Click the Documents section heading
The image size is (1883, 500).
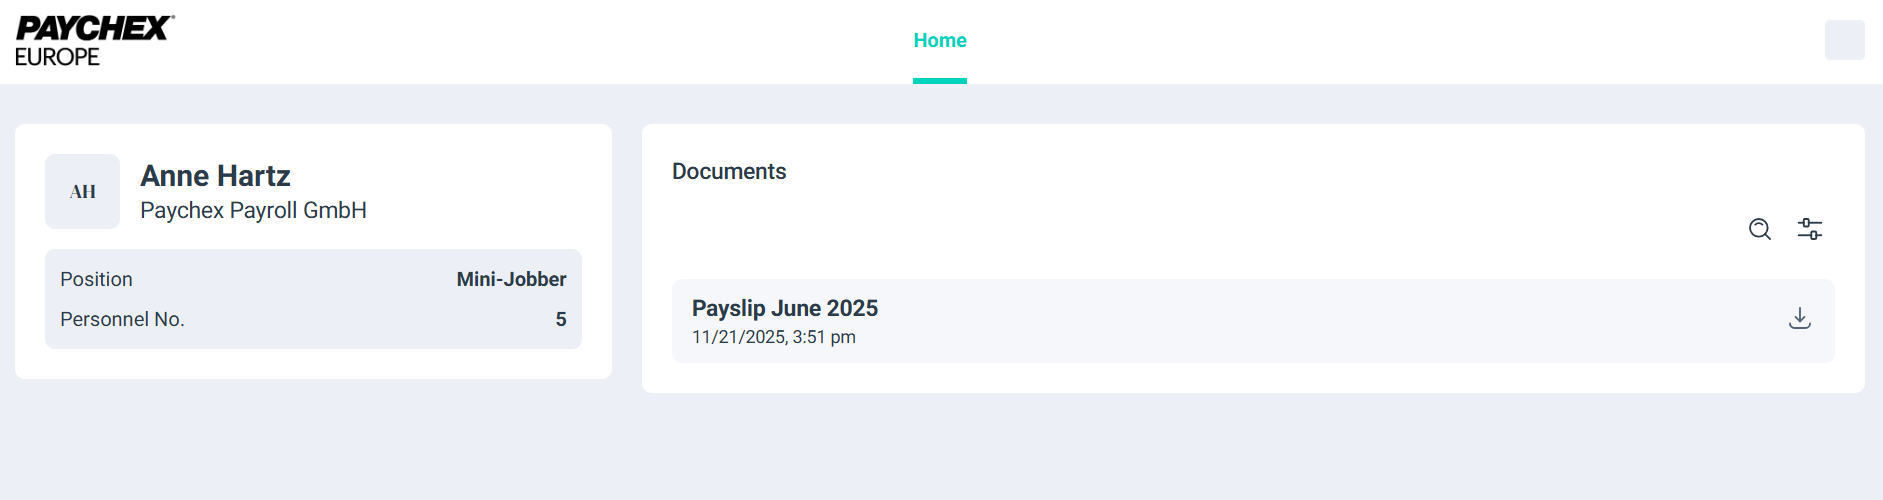coord(729,171)
